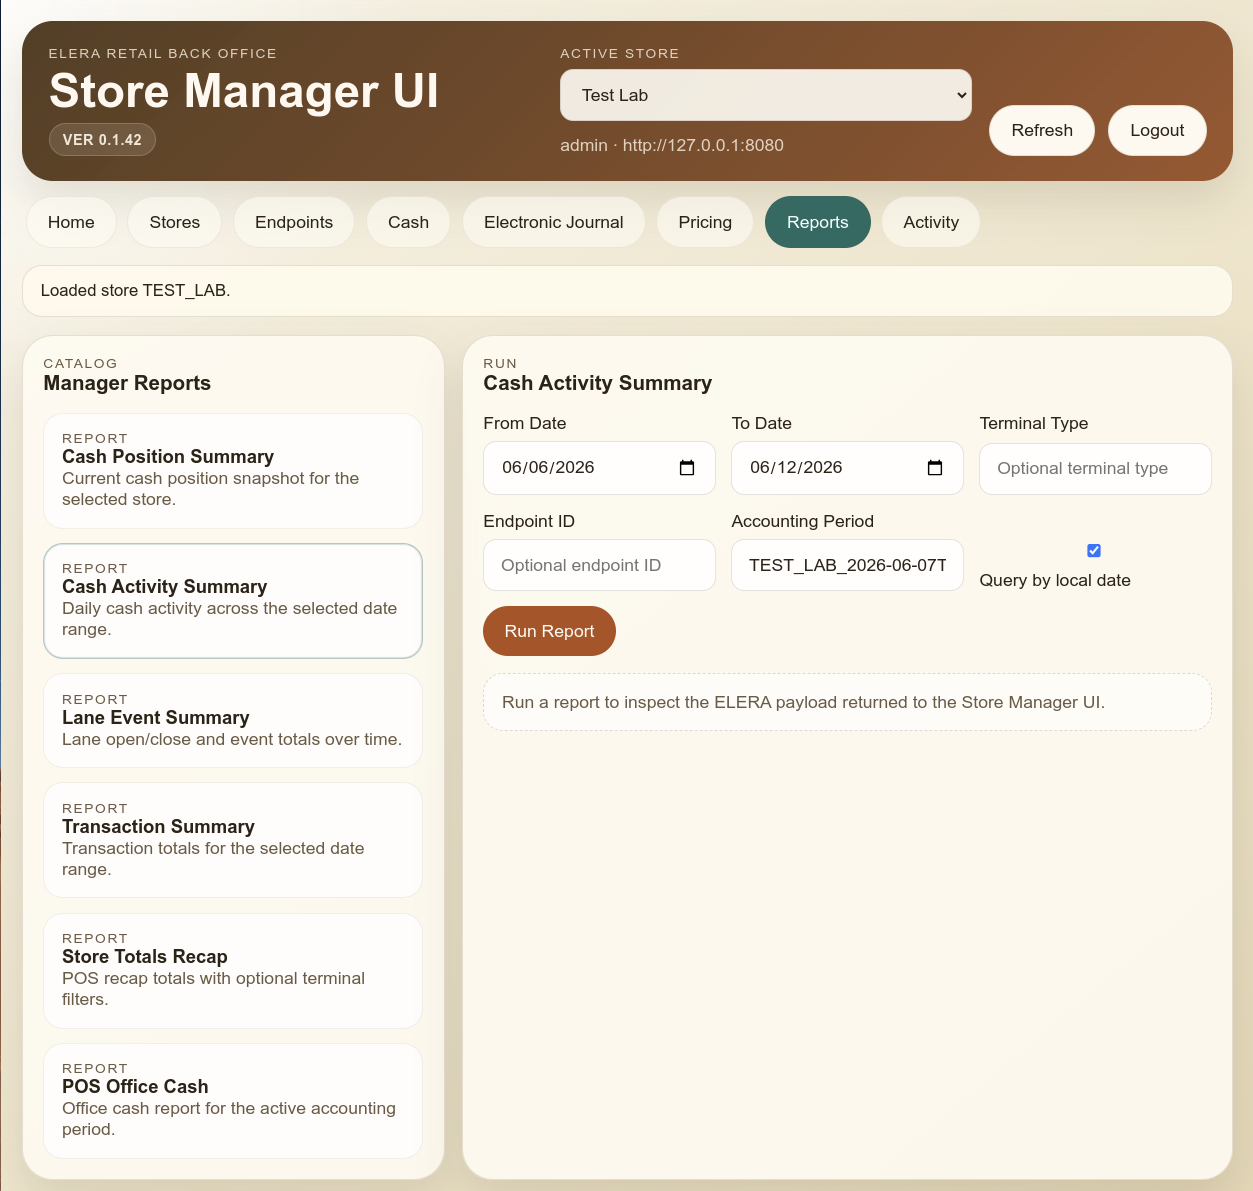Select the Store Totals Recap report
Image resolution: width=1253 pixels, height=1191 pixels.
(233, 971)
